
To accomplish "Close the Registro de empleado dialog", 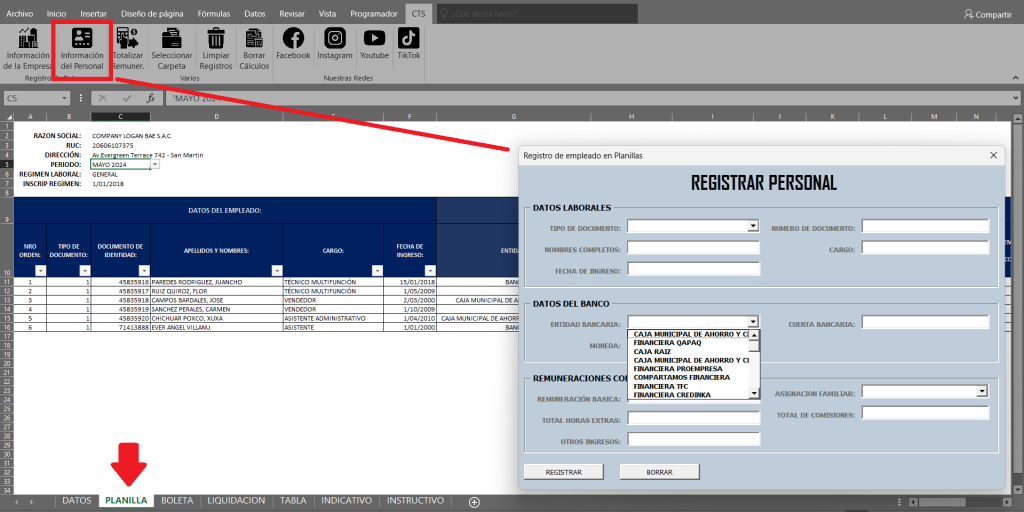I will pos(993,155).
